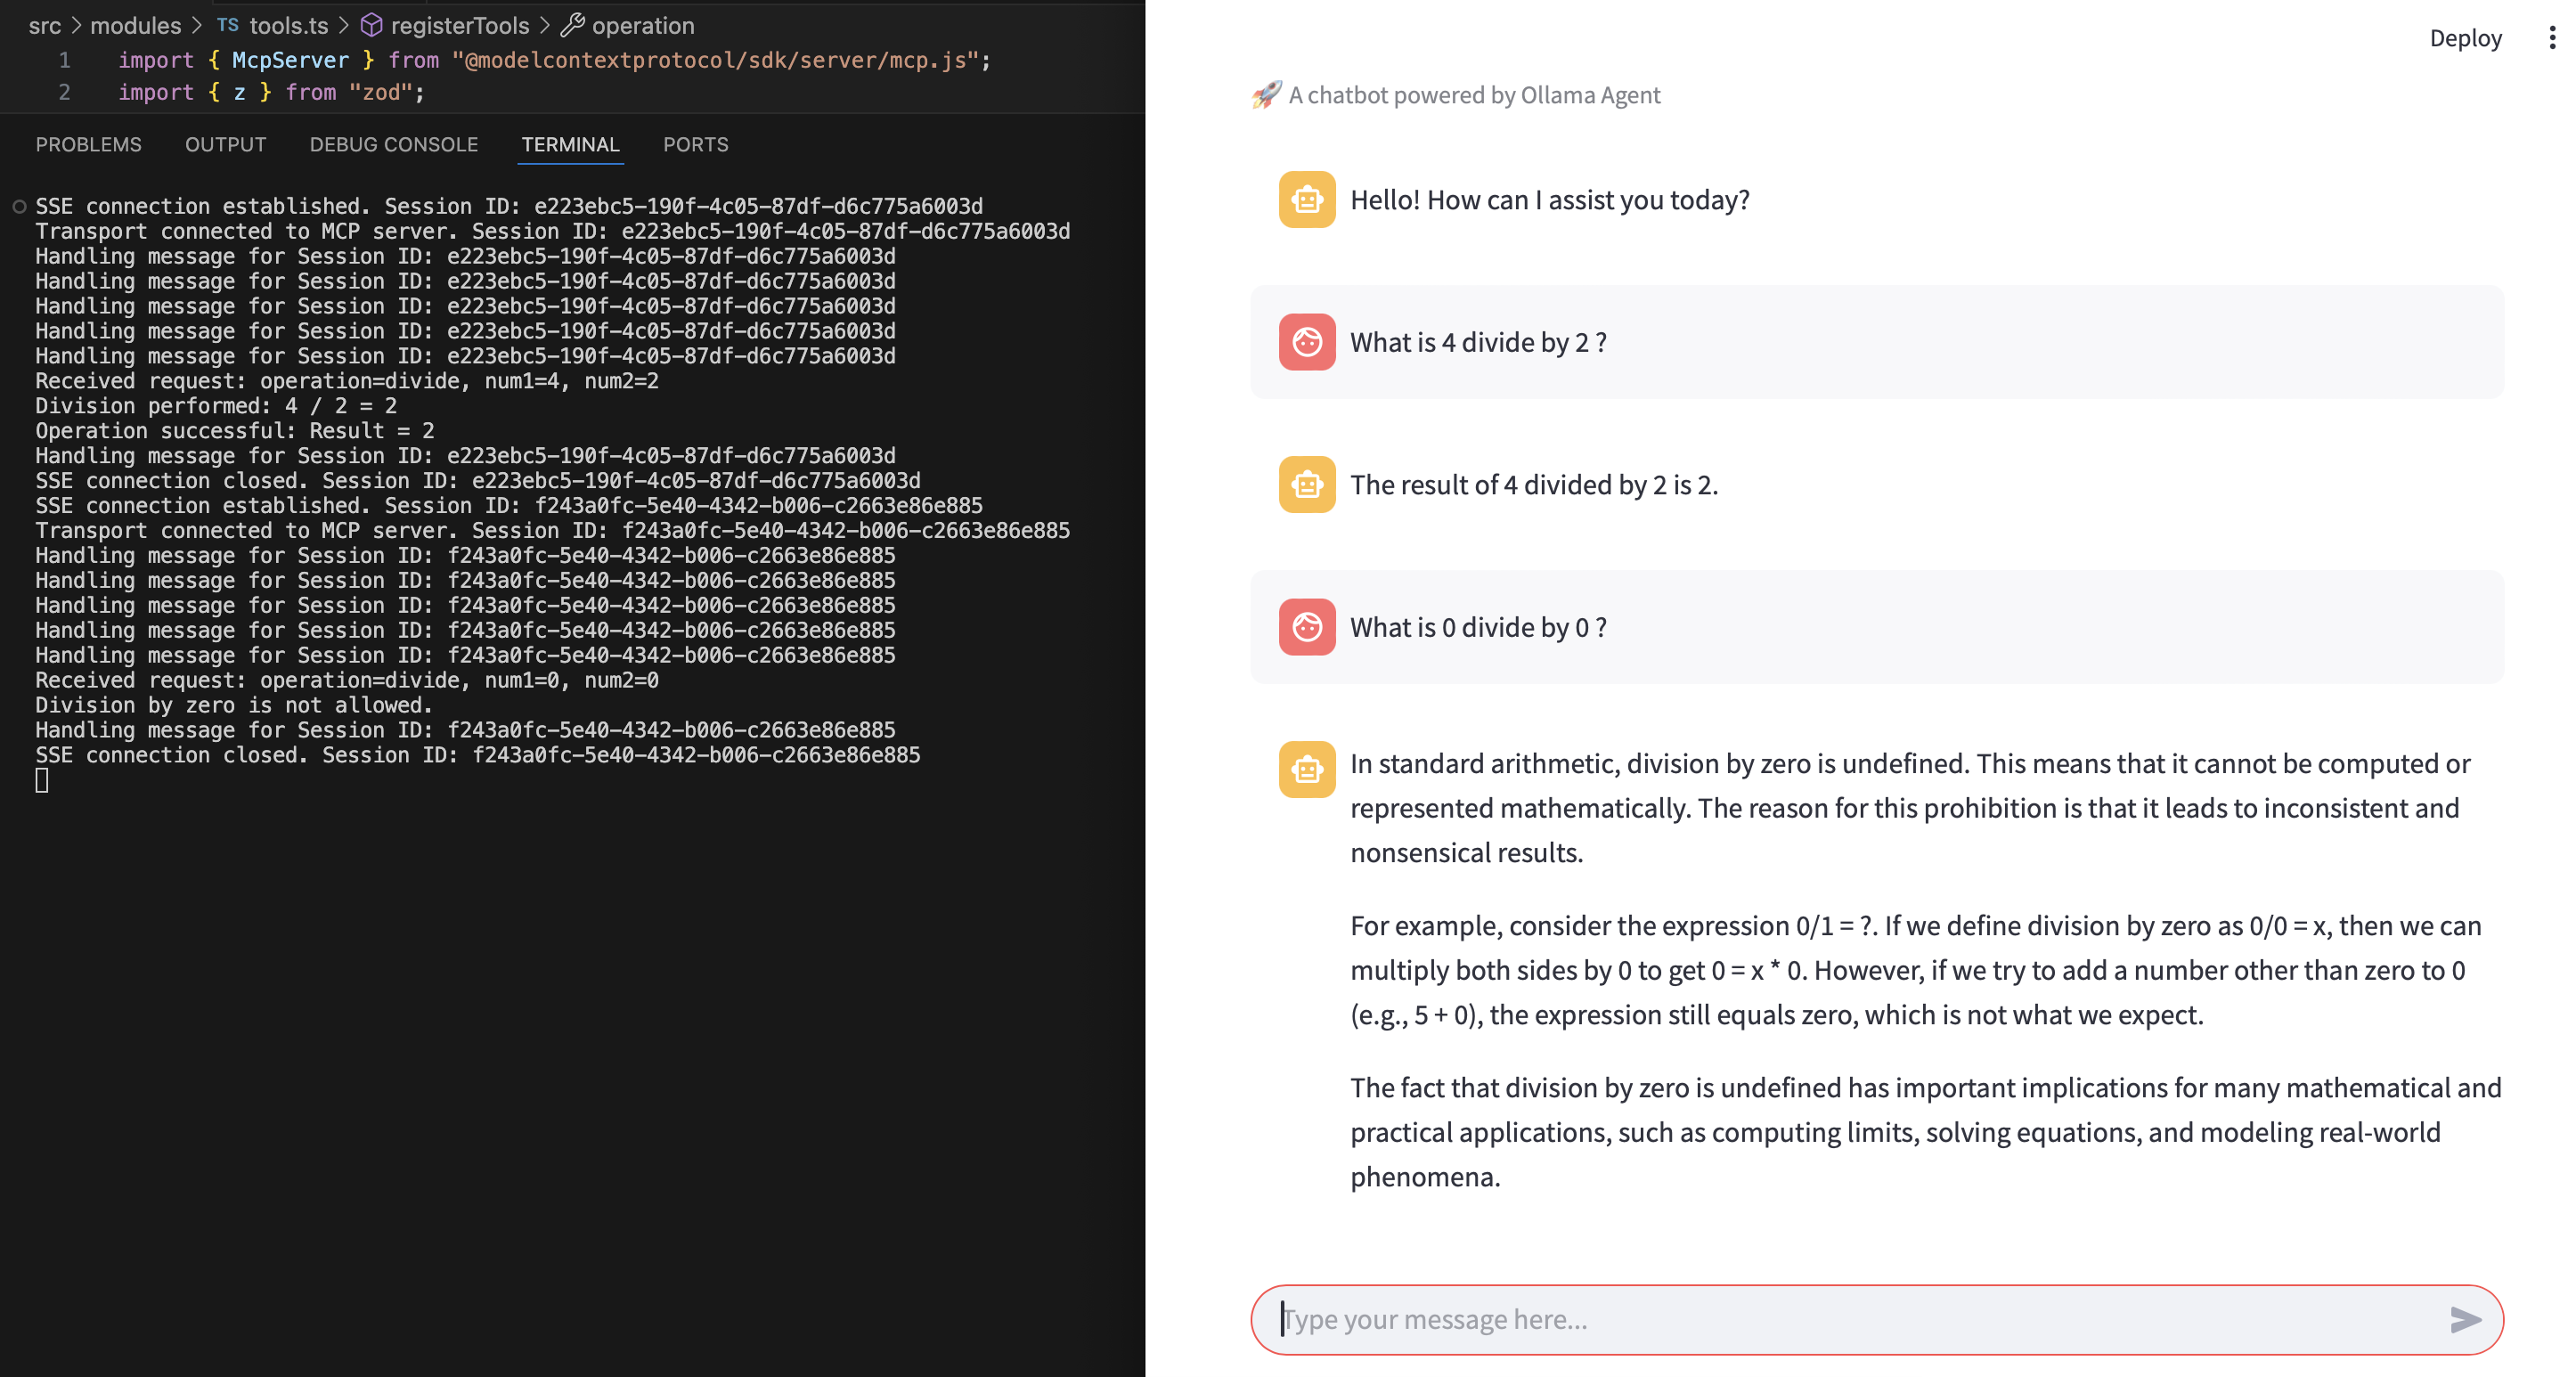Click "SSE connection closed" line for session e223ebc5
This screenshot has height=1377, width=2576.
pos(478,481)
